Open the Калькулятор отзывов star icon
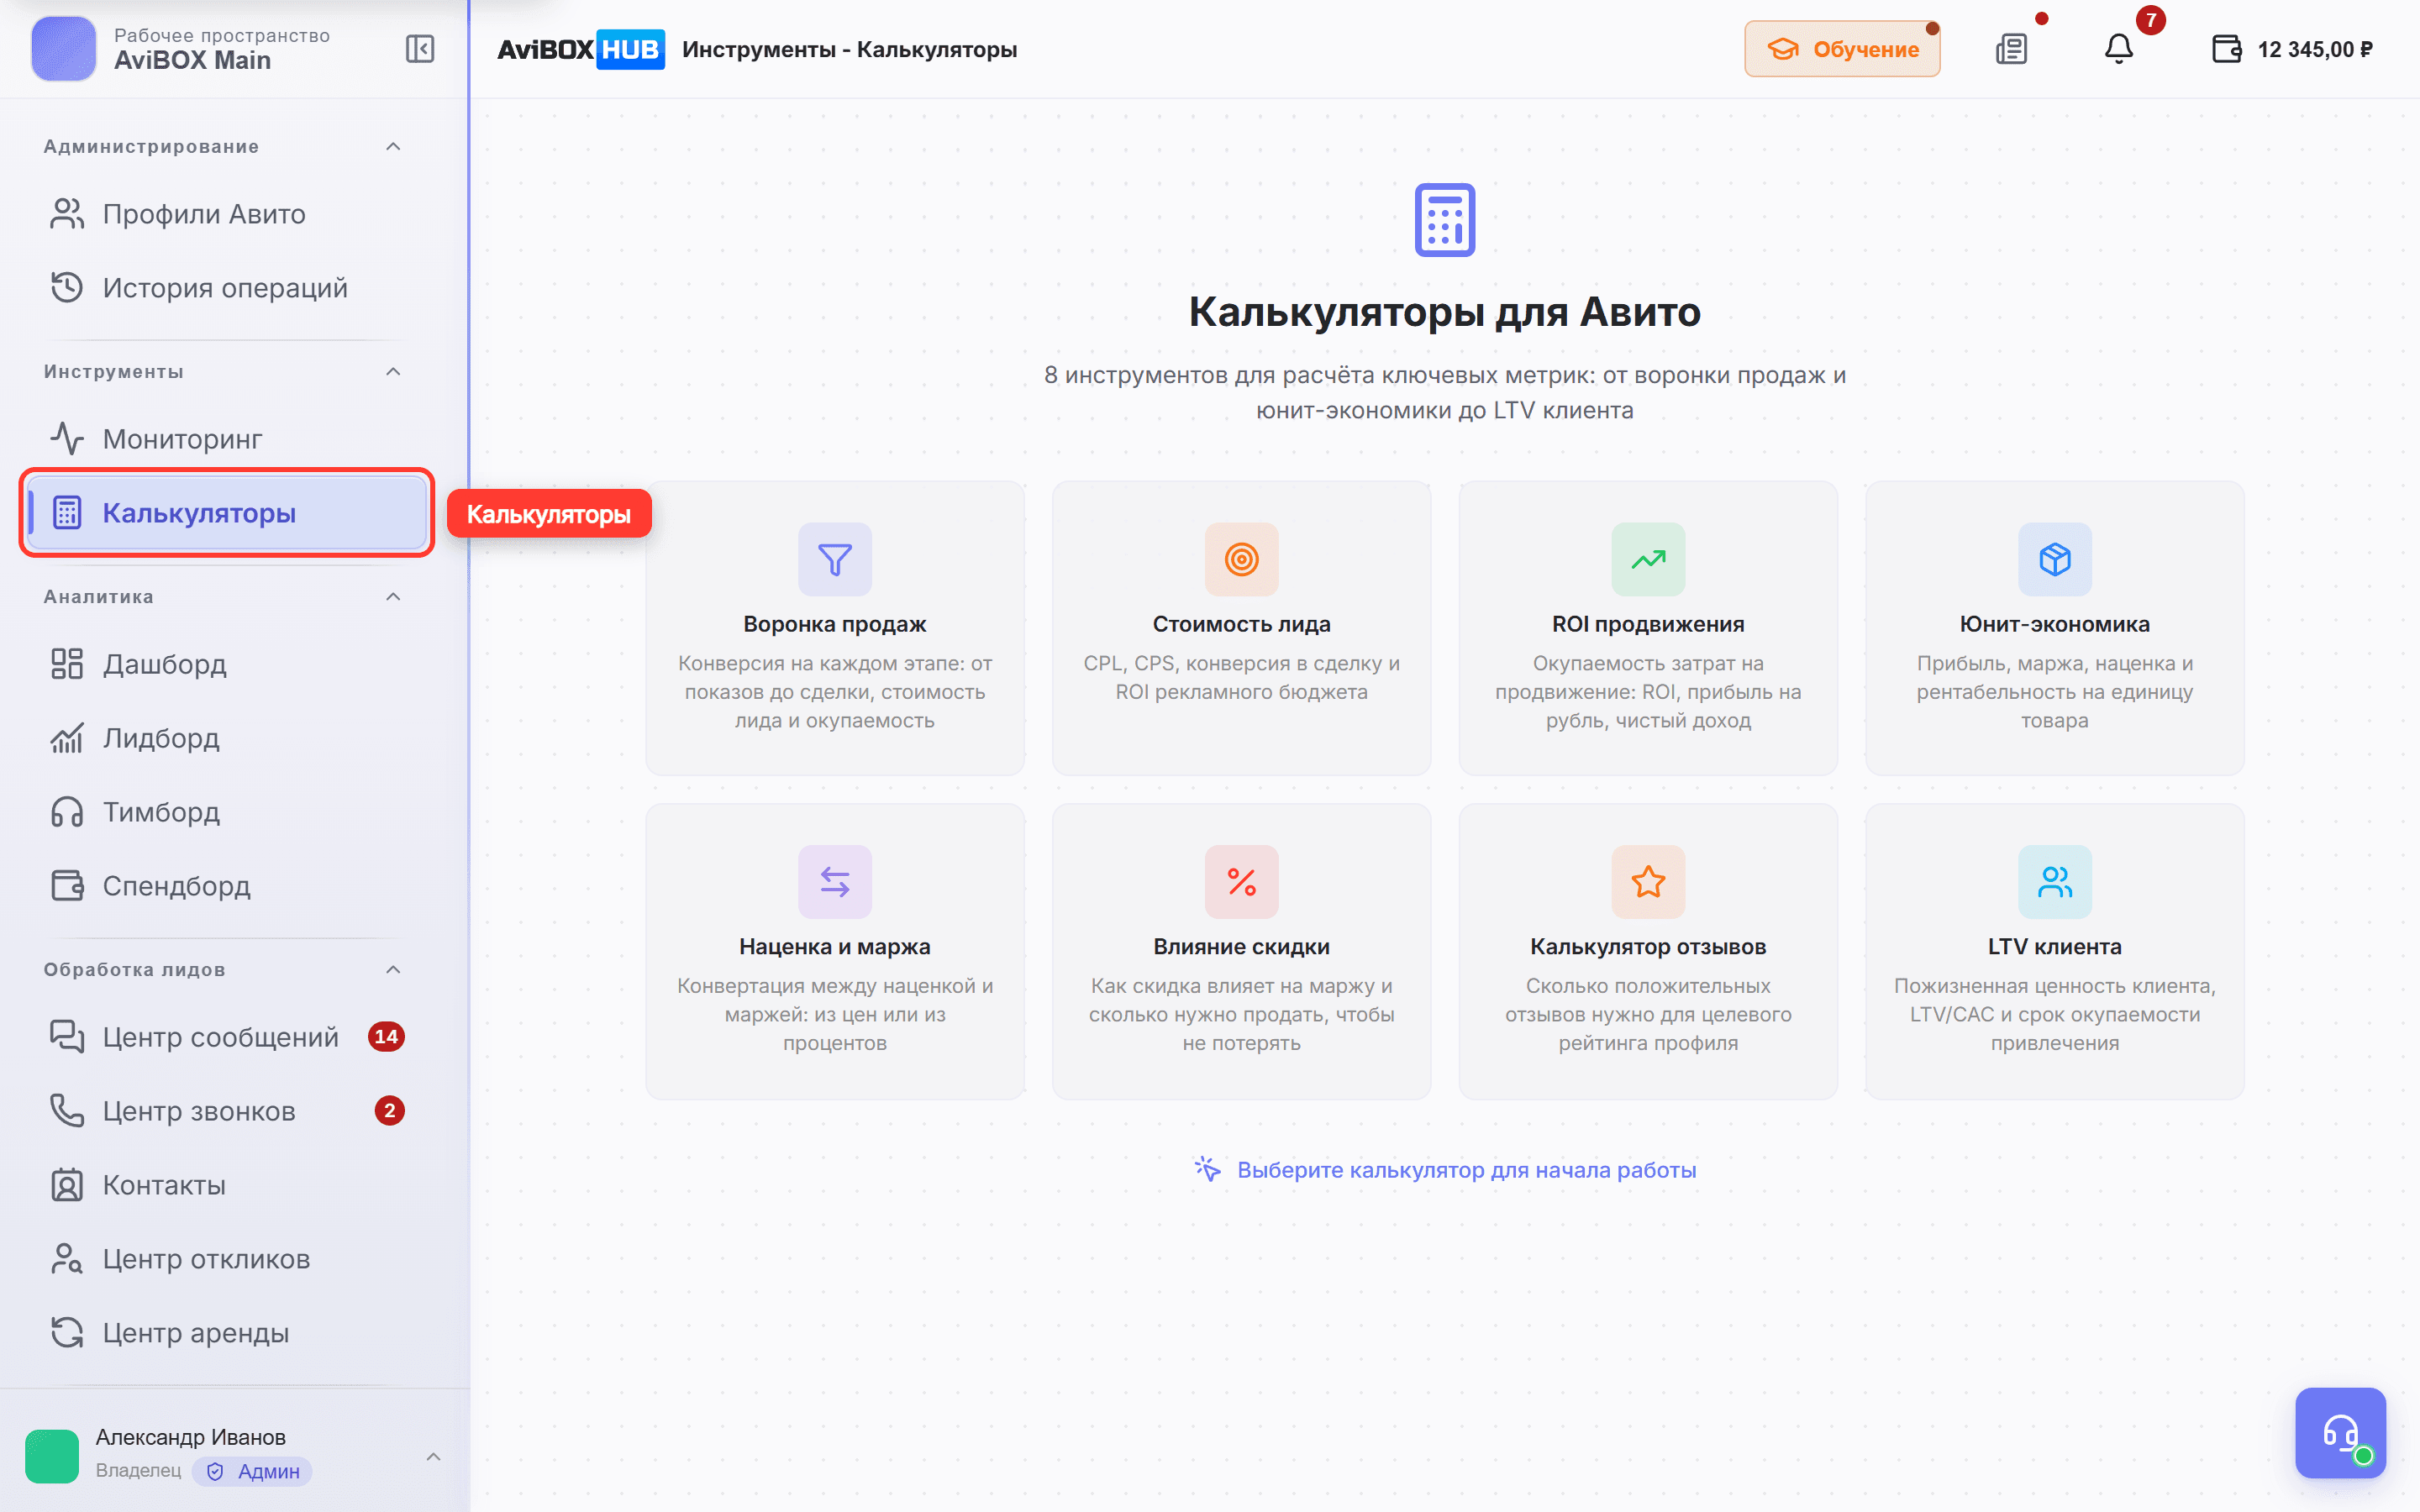 (x=1648, y=882)
